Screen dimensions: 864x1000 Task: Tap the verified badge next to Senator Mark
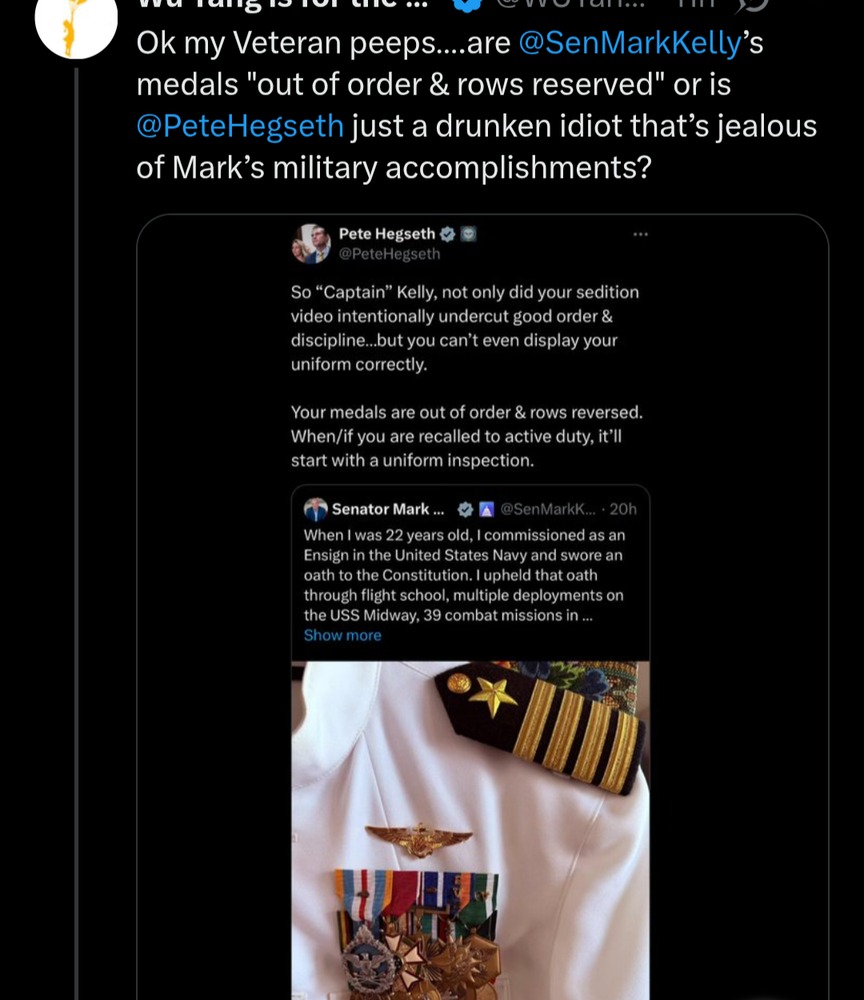tap(465, 509)
